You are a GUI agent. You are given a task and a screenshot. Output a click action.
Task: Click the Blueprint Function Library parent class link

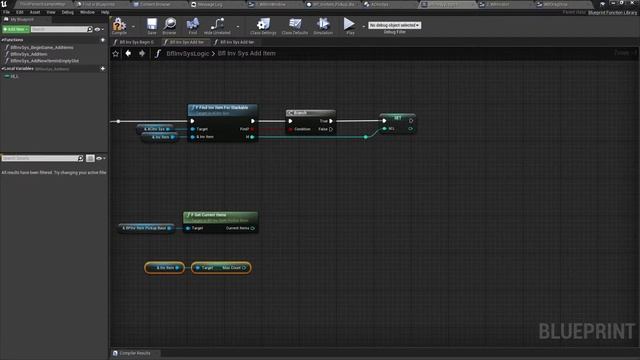pos(613,12)
